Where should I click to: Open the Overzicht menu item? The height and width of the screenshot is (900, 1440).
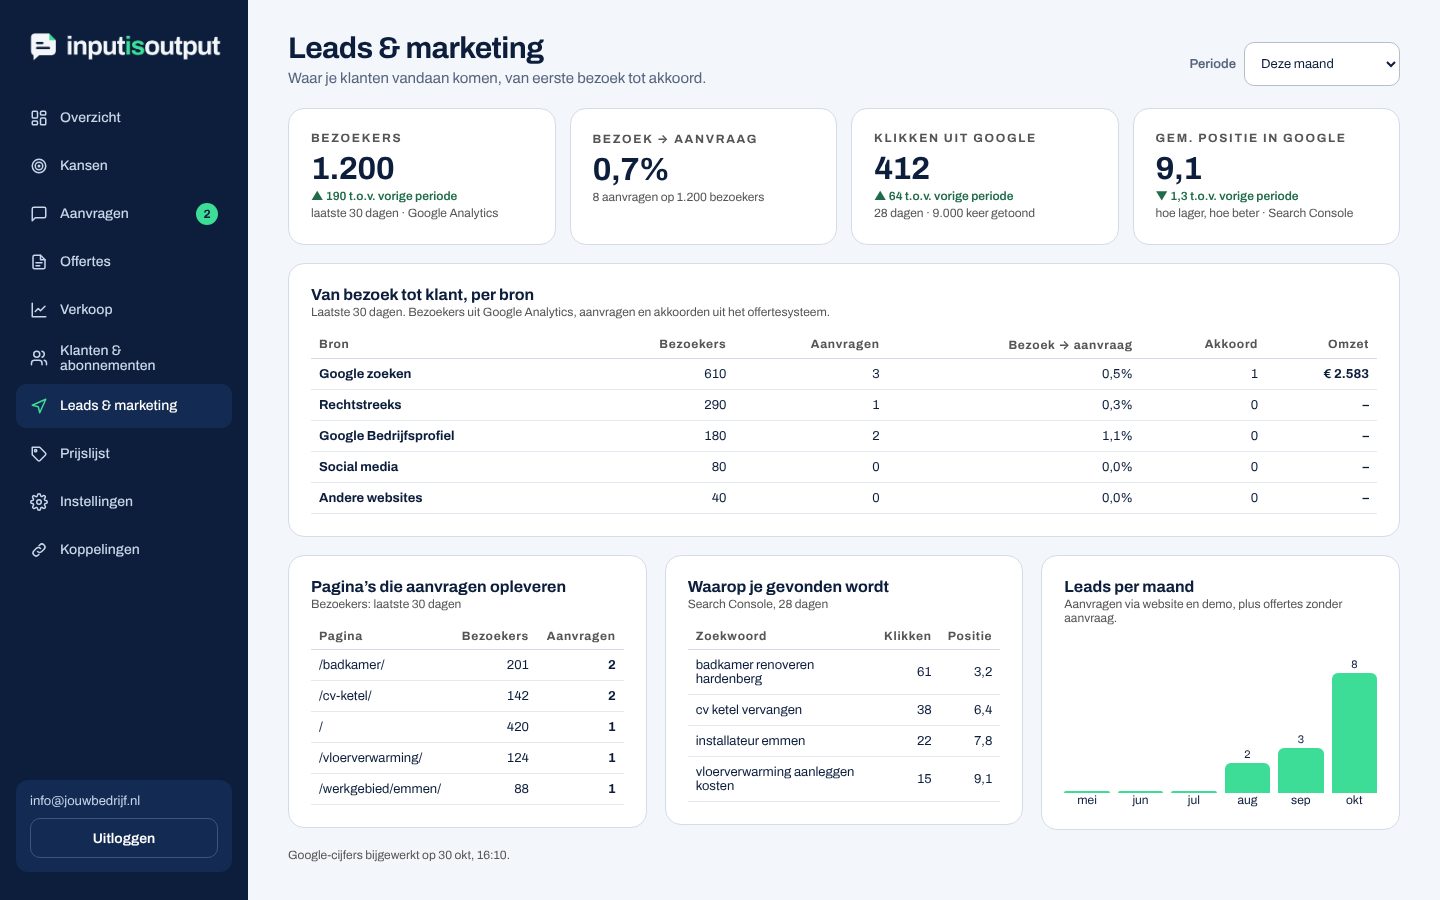pyautogui.click(x=124, y=118)
